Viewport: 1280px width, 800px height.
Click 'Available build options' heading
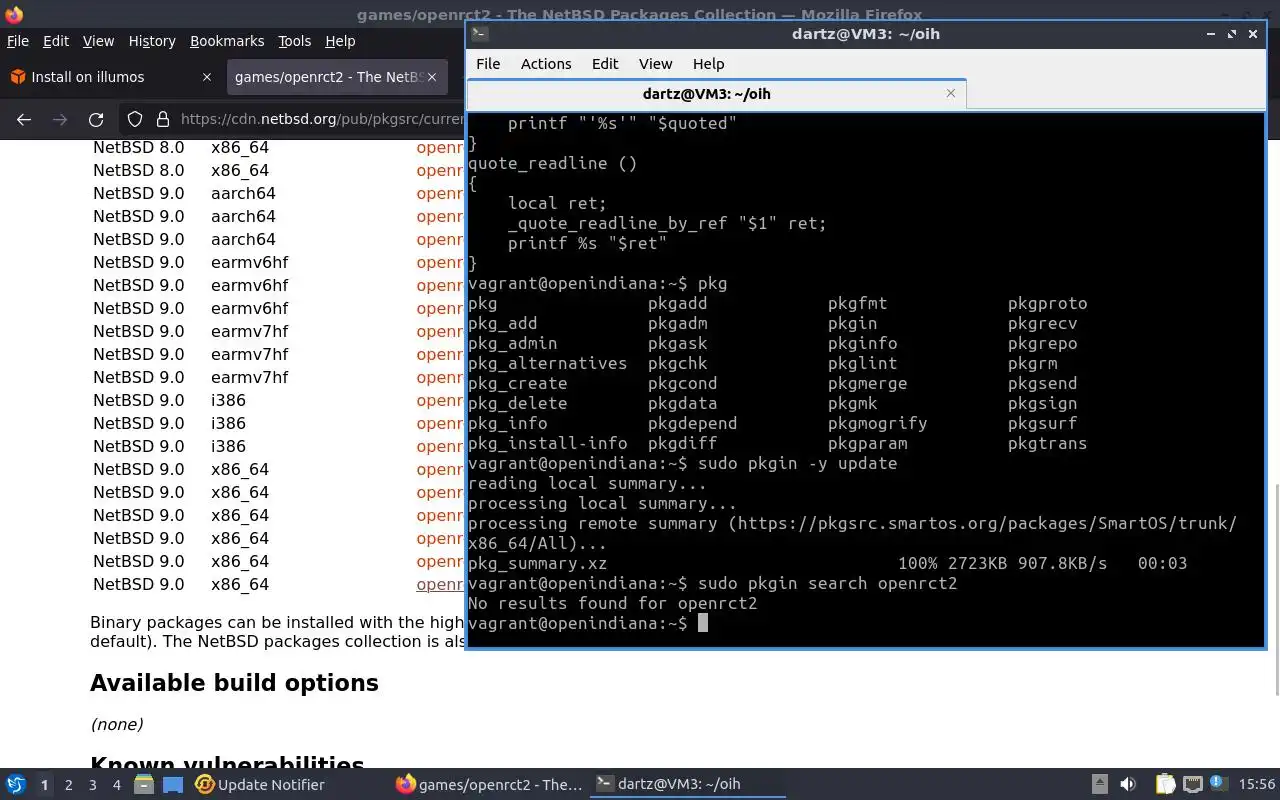234,683
